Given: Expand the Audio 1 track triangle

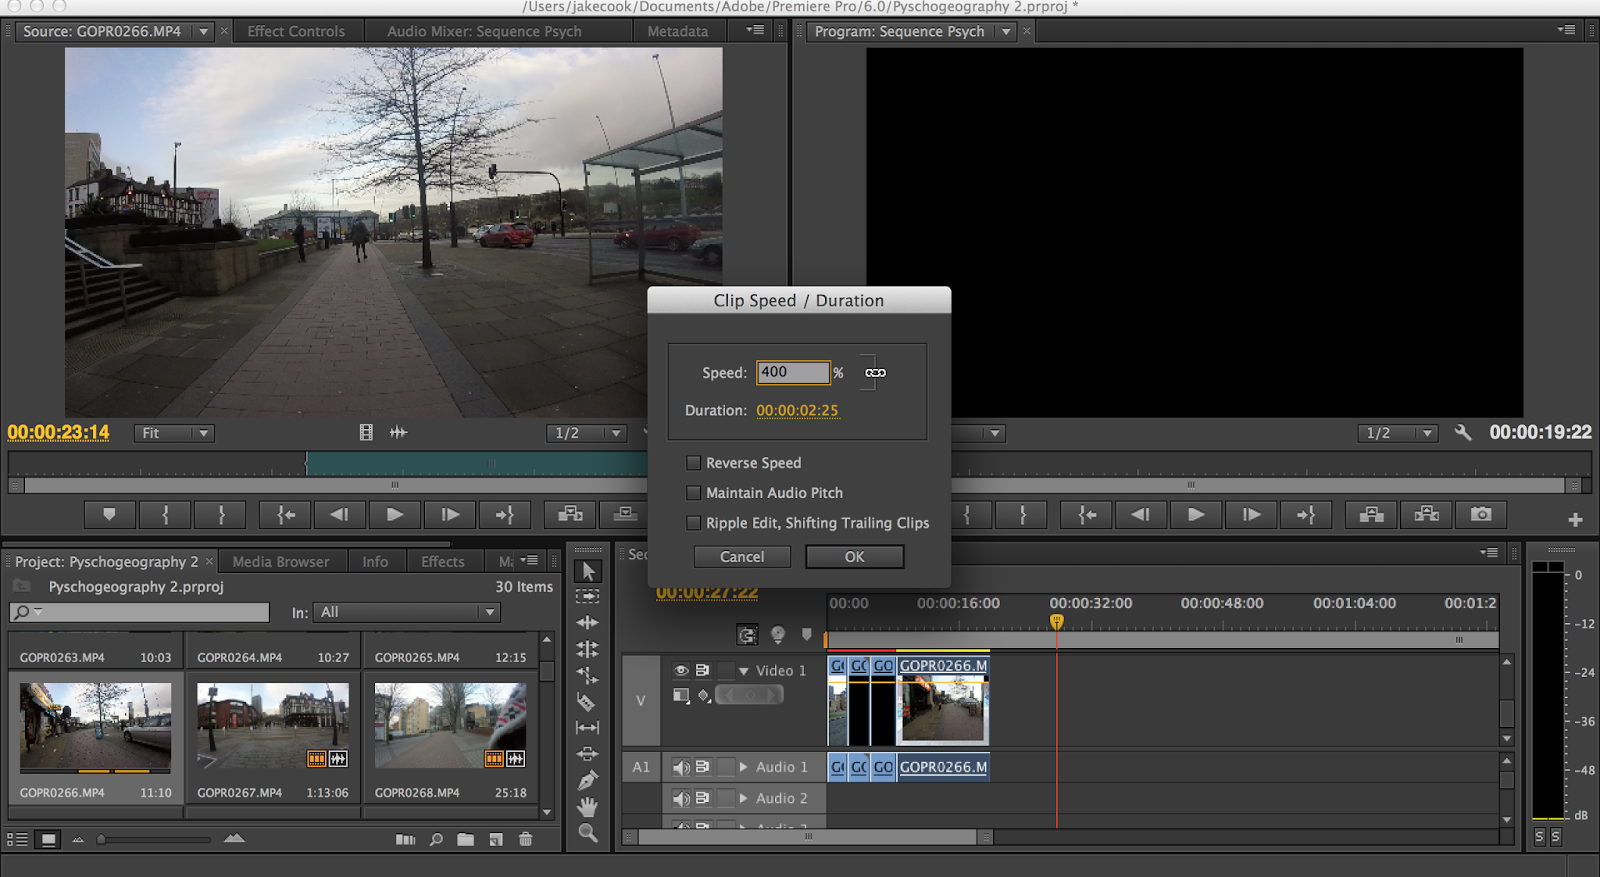Looking at the screenshot, I should point(744,767).
